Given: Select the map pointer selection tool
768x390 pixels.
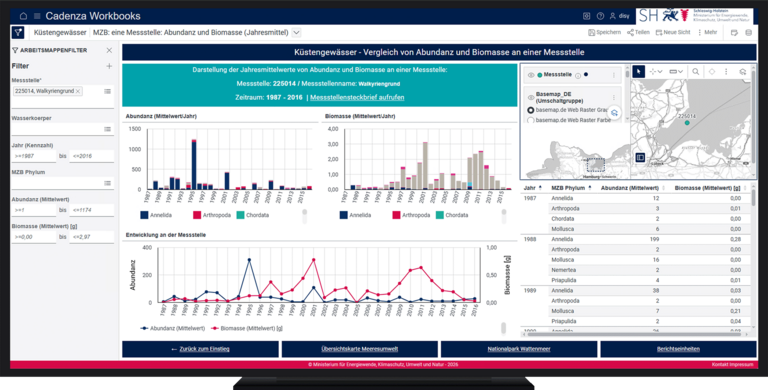Looking at the screenshot, I should [639, 72].
